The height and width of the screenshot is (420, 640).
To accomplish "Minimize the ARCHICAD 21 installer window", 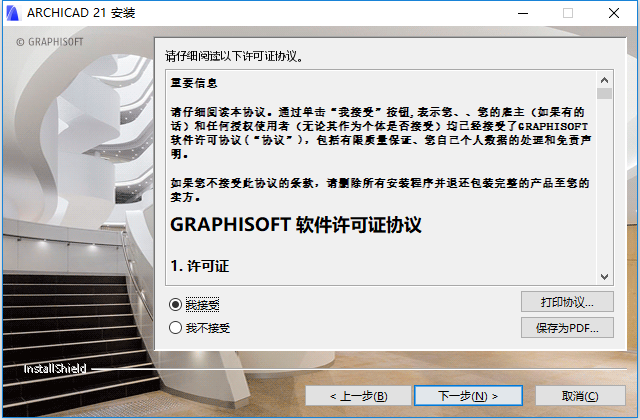I will tap(523, 13).
